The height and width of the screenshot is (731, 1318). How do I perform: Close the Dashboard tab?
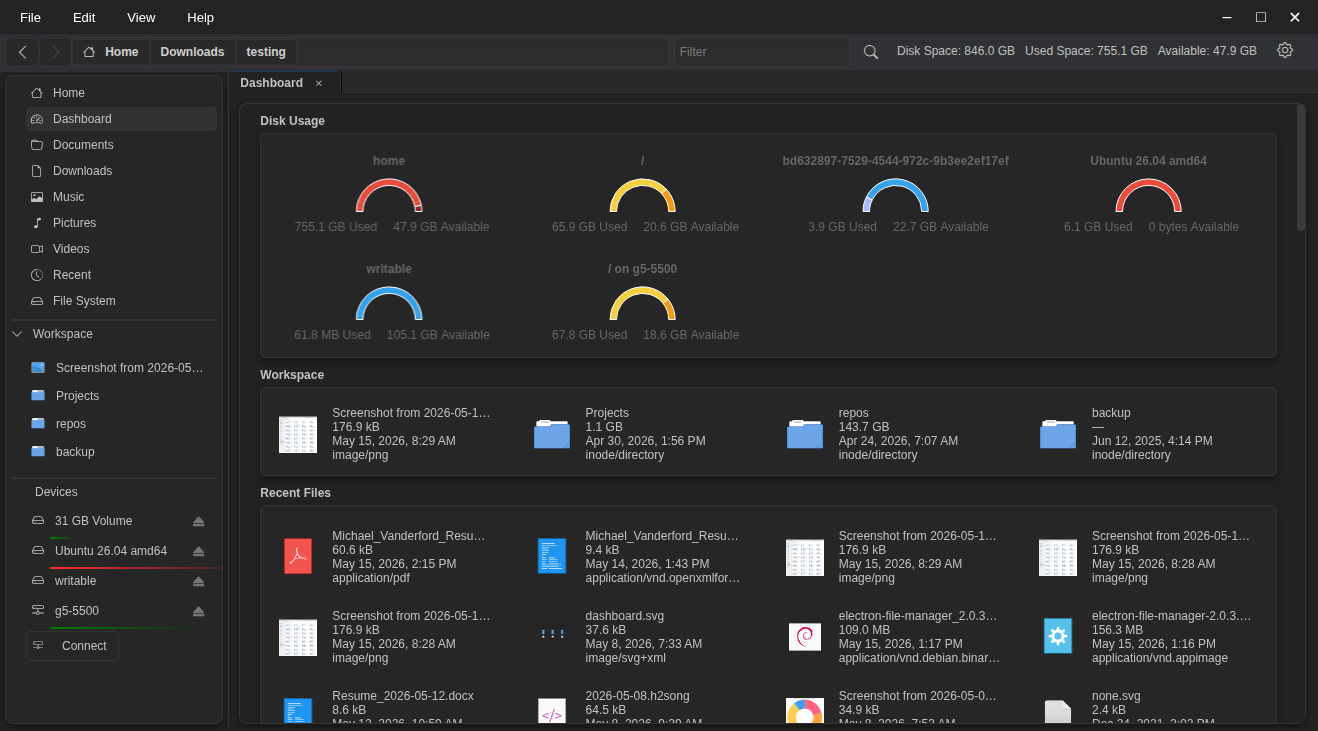319,83
